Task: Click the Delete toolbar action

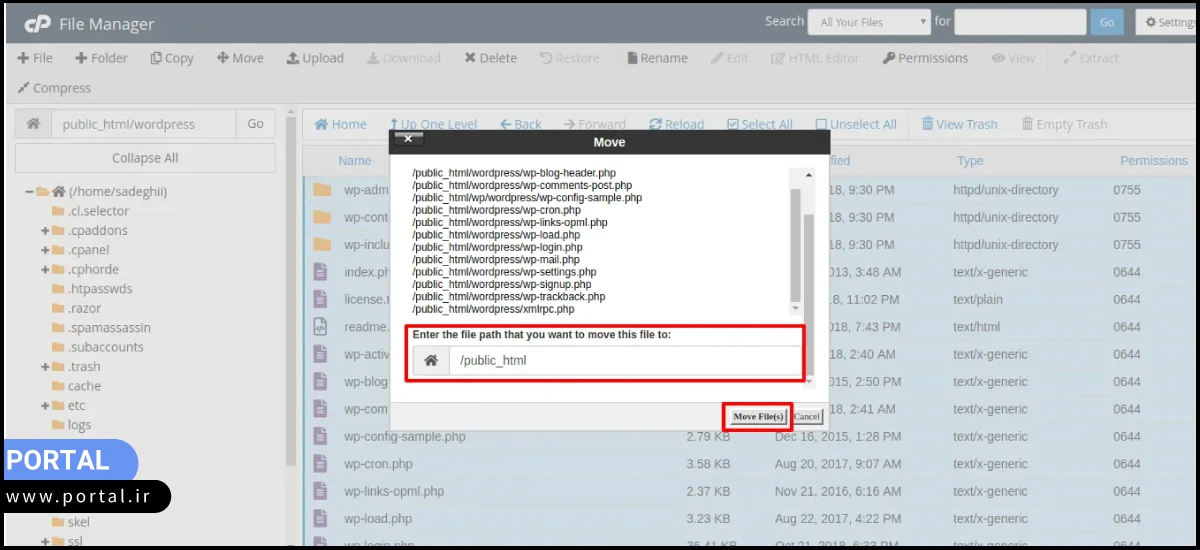Action: coord(490,58)
